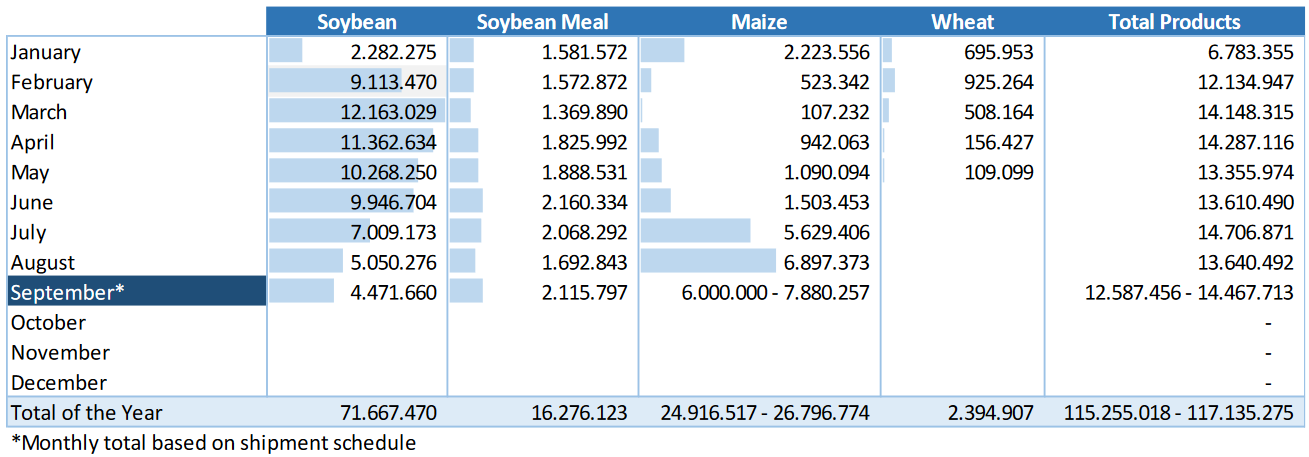Select the Wheat column header

(962, 22)
